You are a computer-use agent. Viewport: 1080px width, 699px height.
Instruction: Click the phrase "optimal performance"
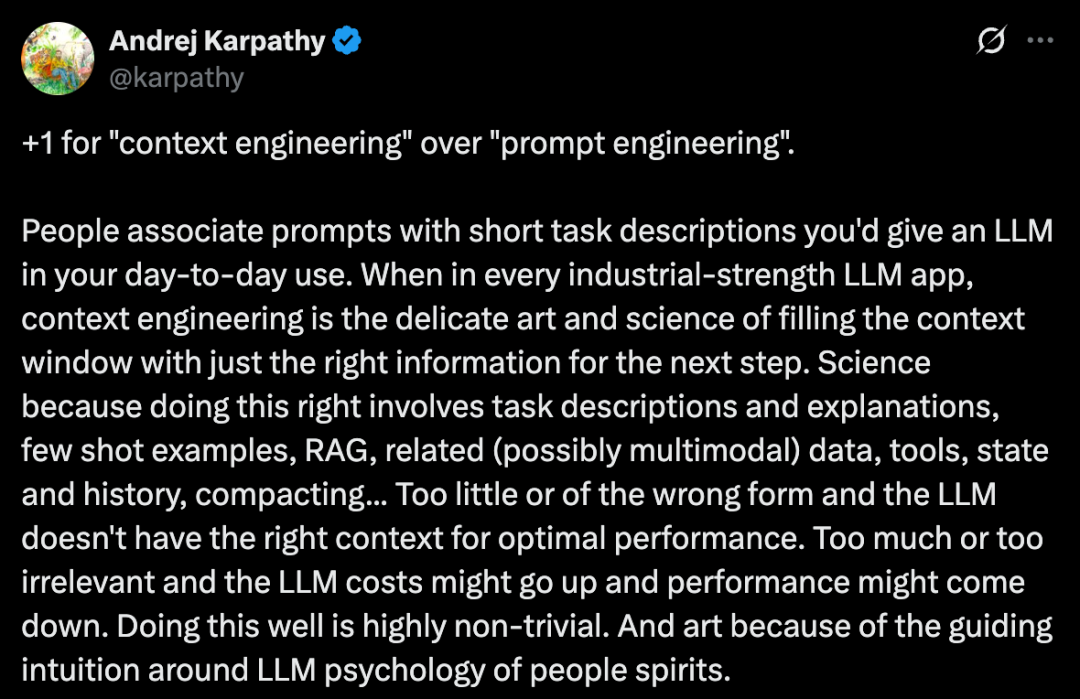651,539
